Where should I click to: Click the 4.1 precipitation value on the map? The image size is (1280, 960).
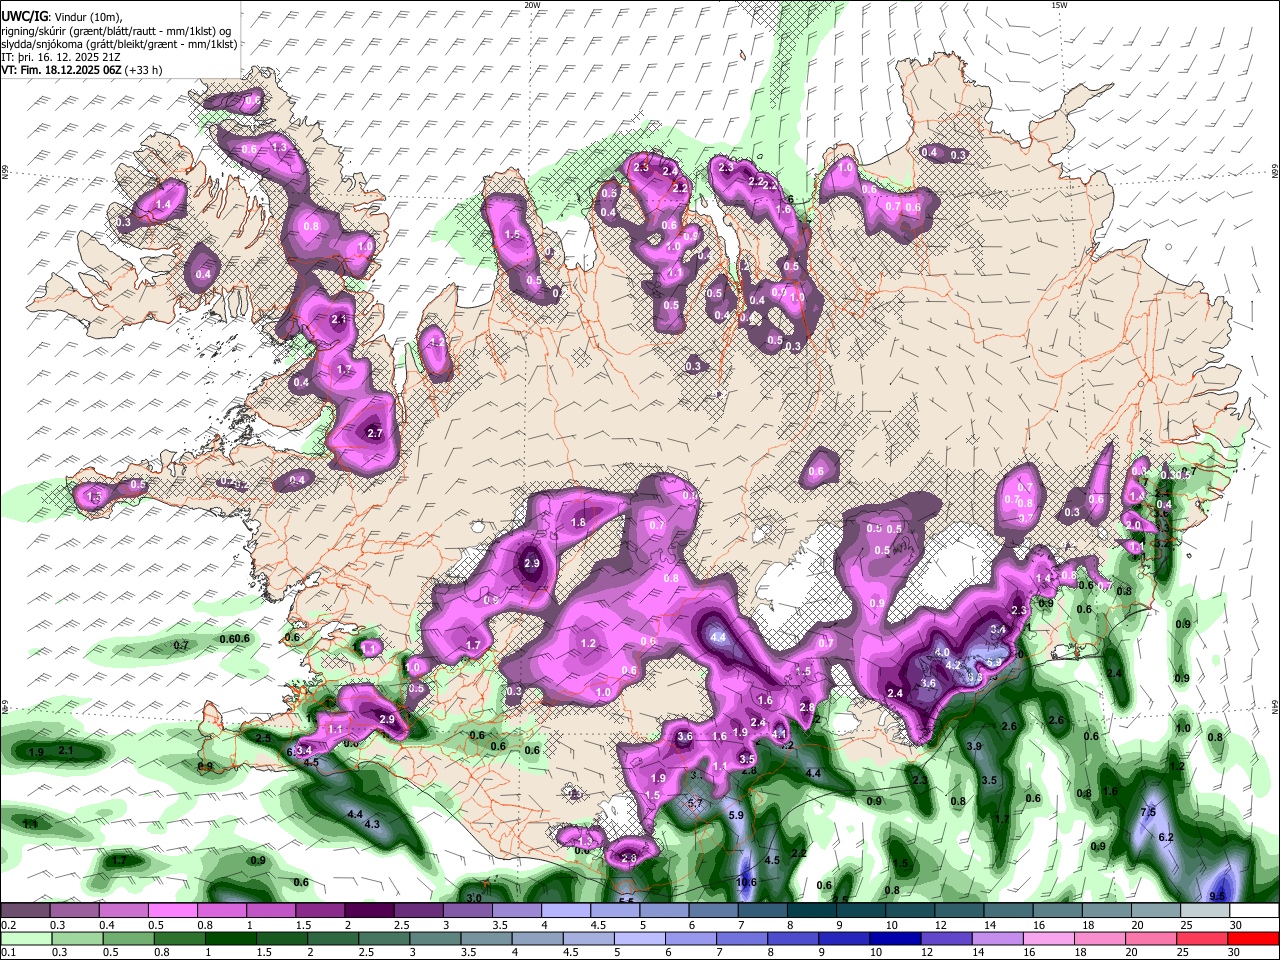tap(780, 734)
